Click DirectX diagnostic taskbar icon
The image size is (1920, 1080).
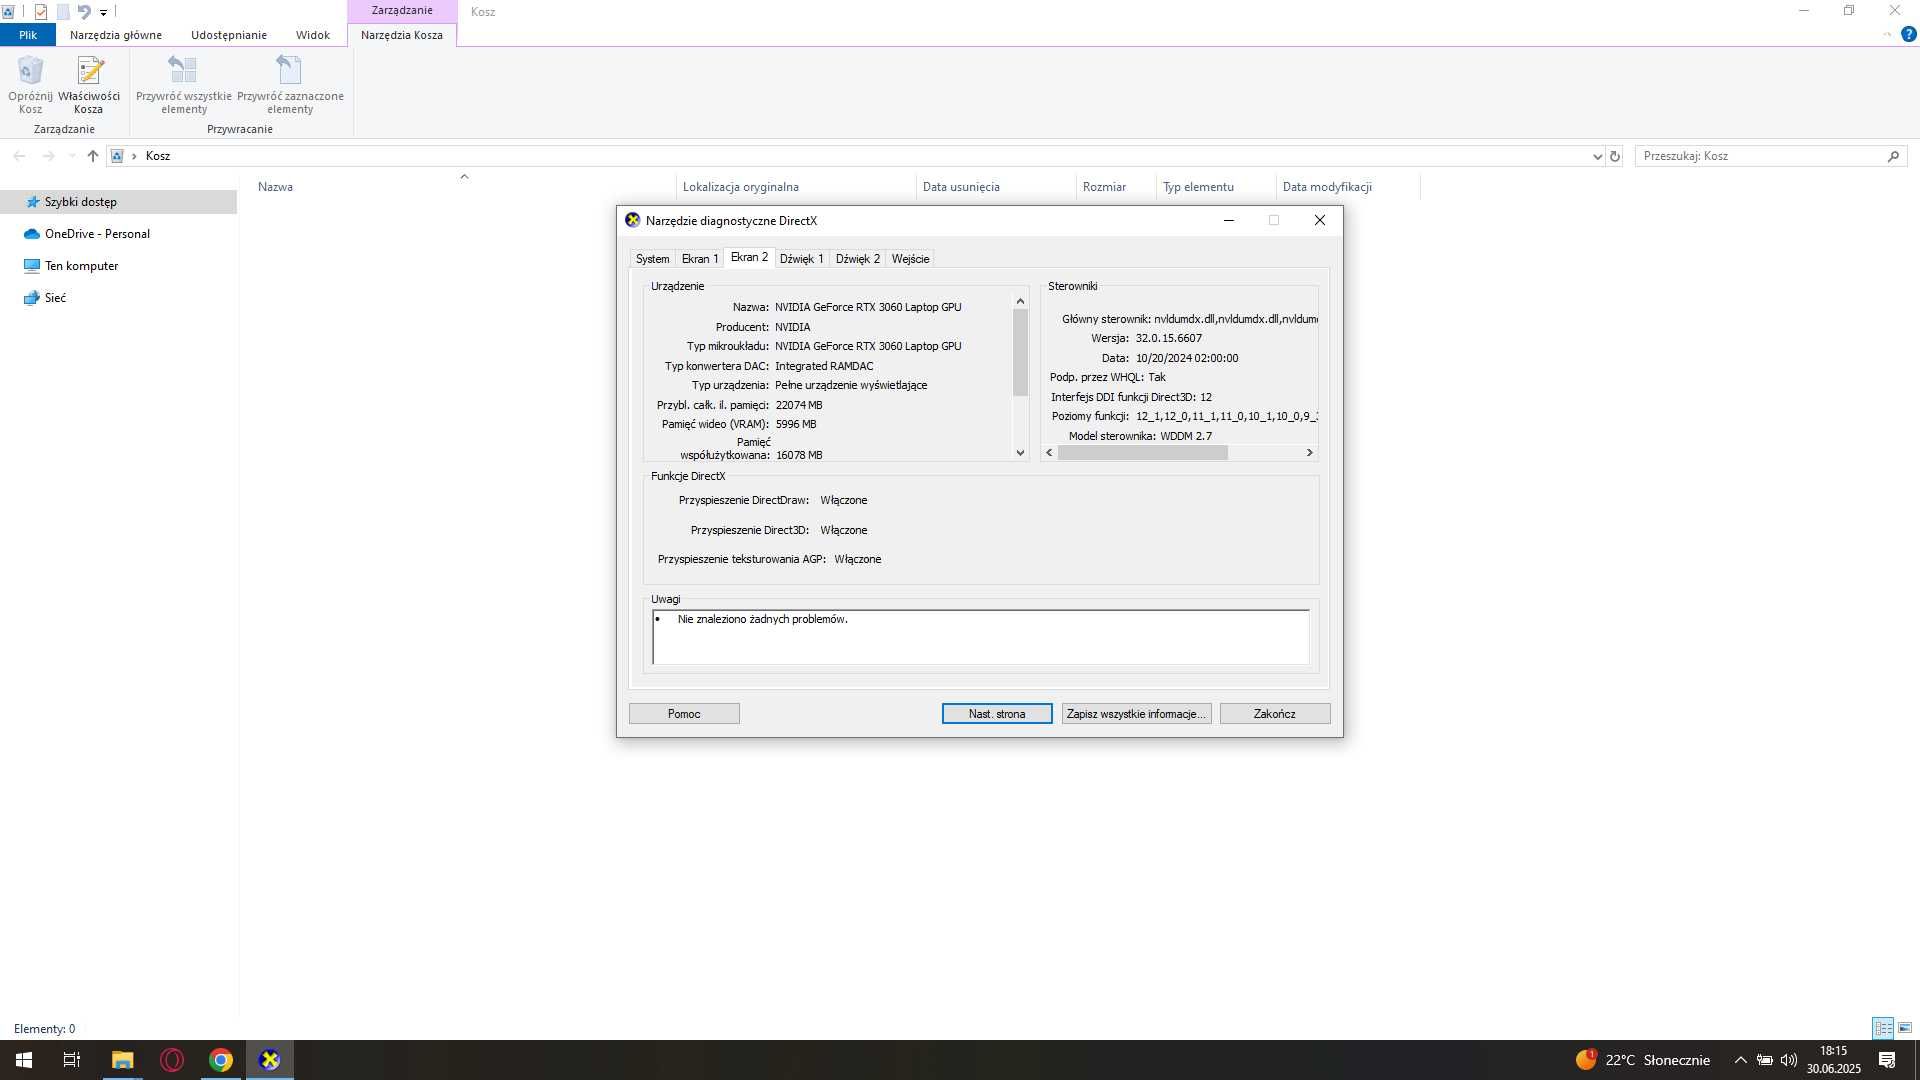(270, 1060)
